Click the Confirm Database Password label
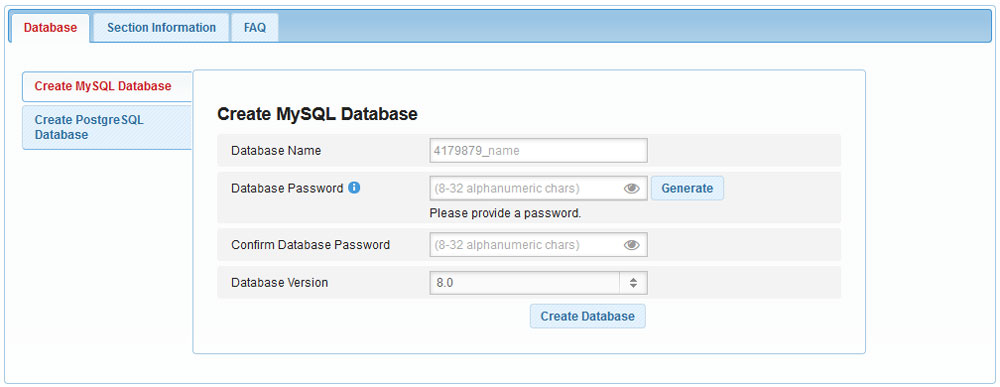The image size is (1000, 387). coord(311,245)
